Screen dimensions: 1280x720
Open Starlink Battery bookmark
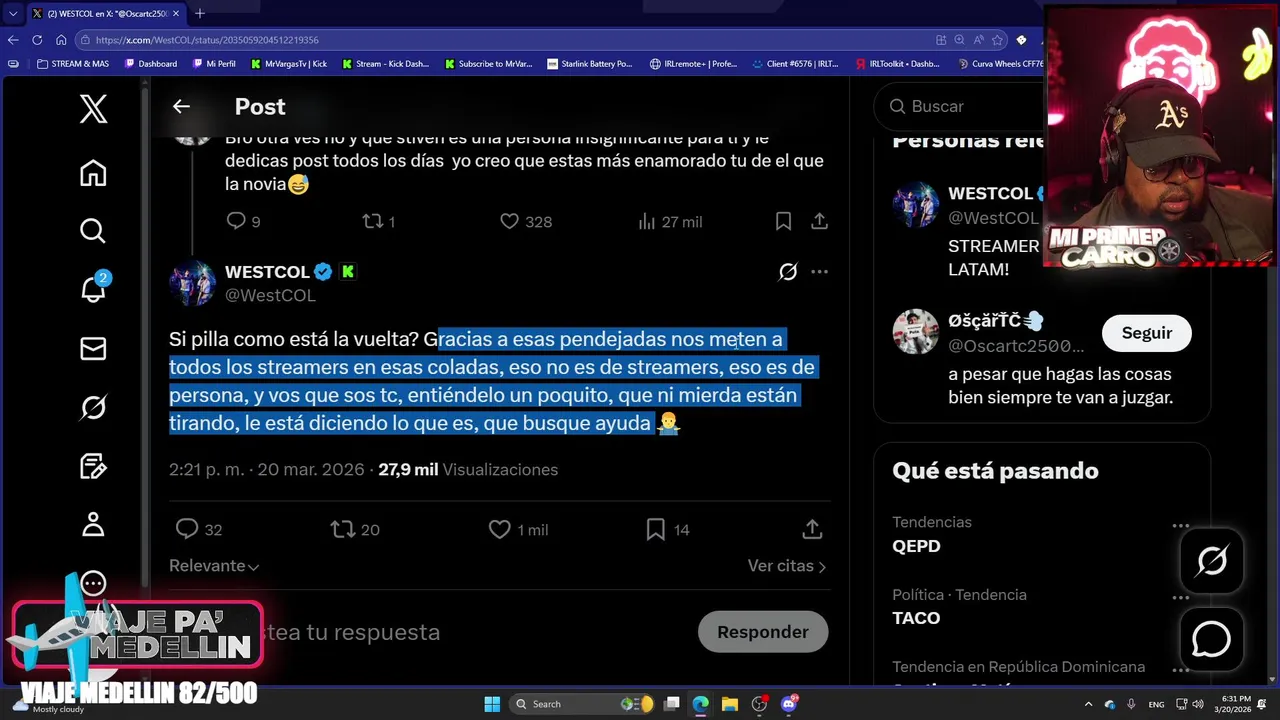tap(590, 63)
